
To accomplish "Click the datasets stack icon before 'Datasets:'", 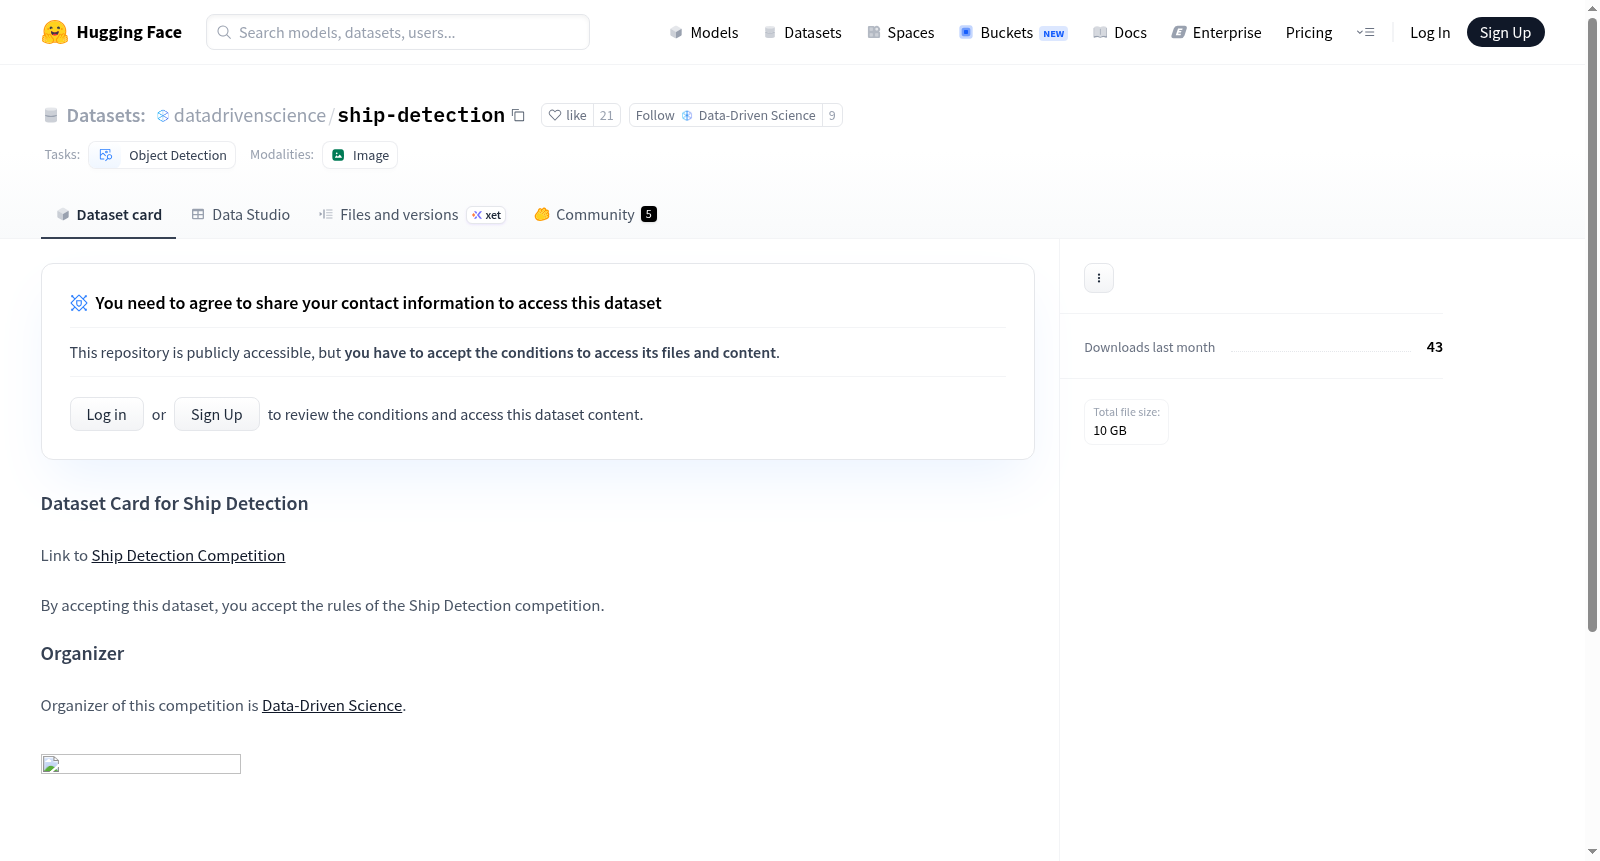I will (51, 116).
